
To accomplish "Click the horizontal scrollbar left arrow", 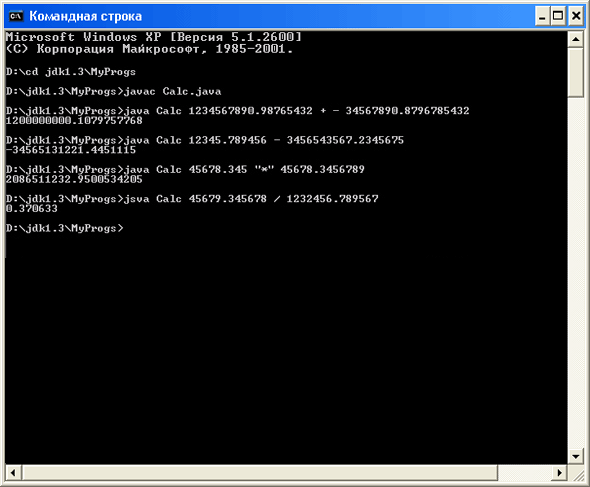I will (13, 473).
